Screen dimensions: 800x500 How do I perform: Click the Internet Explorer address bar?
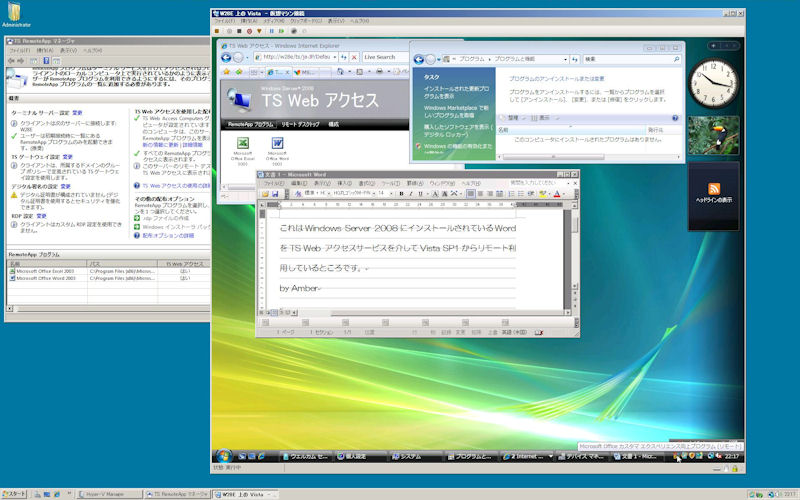coord(294,57)
